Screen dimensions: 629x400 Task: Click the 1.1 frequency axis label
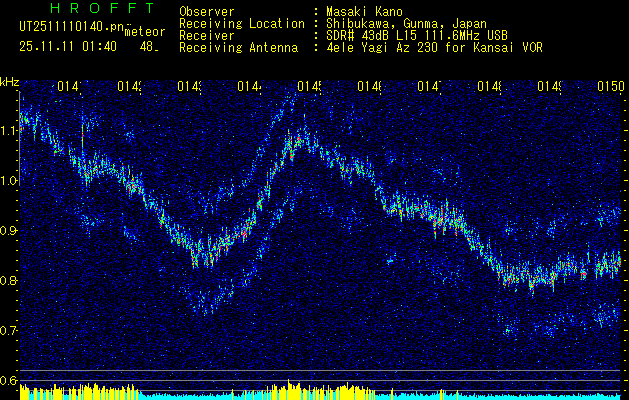click(x=9, y=130)
